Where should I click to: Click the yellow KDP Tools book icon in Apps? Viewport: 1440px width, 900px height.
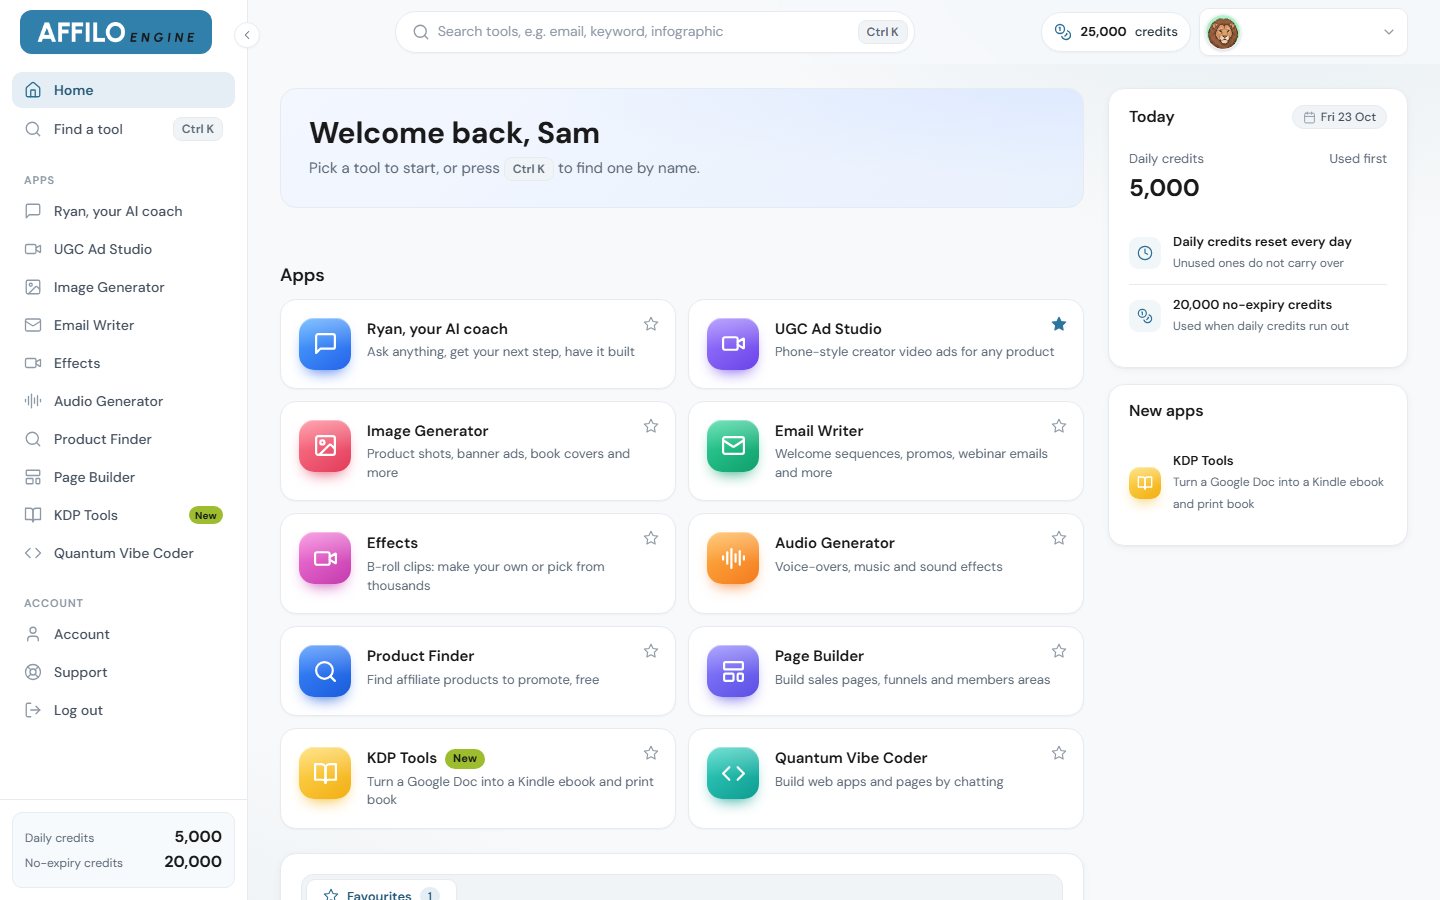click(325, 773)
